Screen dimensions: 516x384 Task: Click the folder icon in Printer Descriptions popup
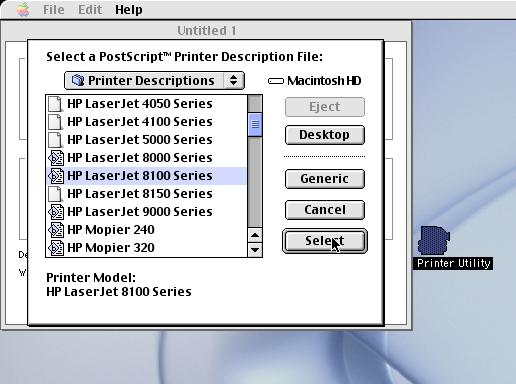click(78, 80)
